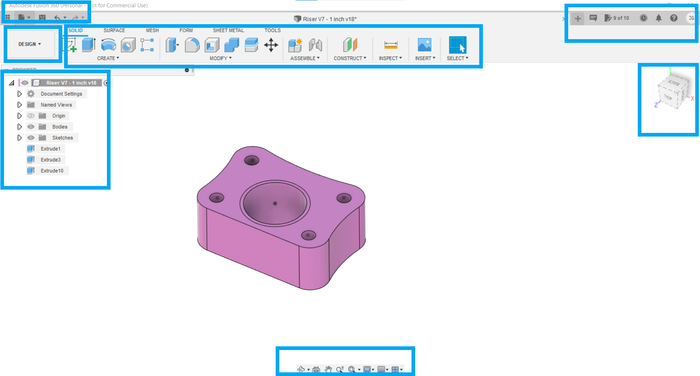
Task: Select the Move/Copy tool
Action: (x=271, y=45)
